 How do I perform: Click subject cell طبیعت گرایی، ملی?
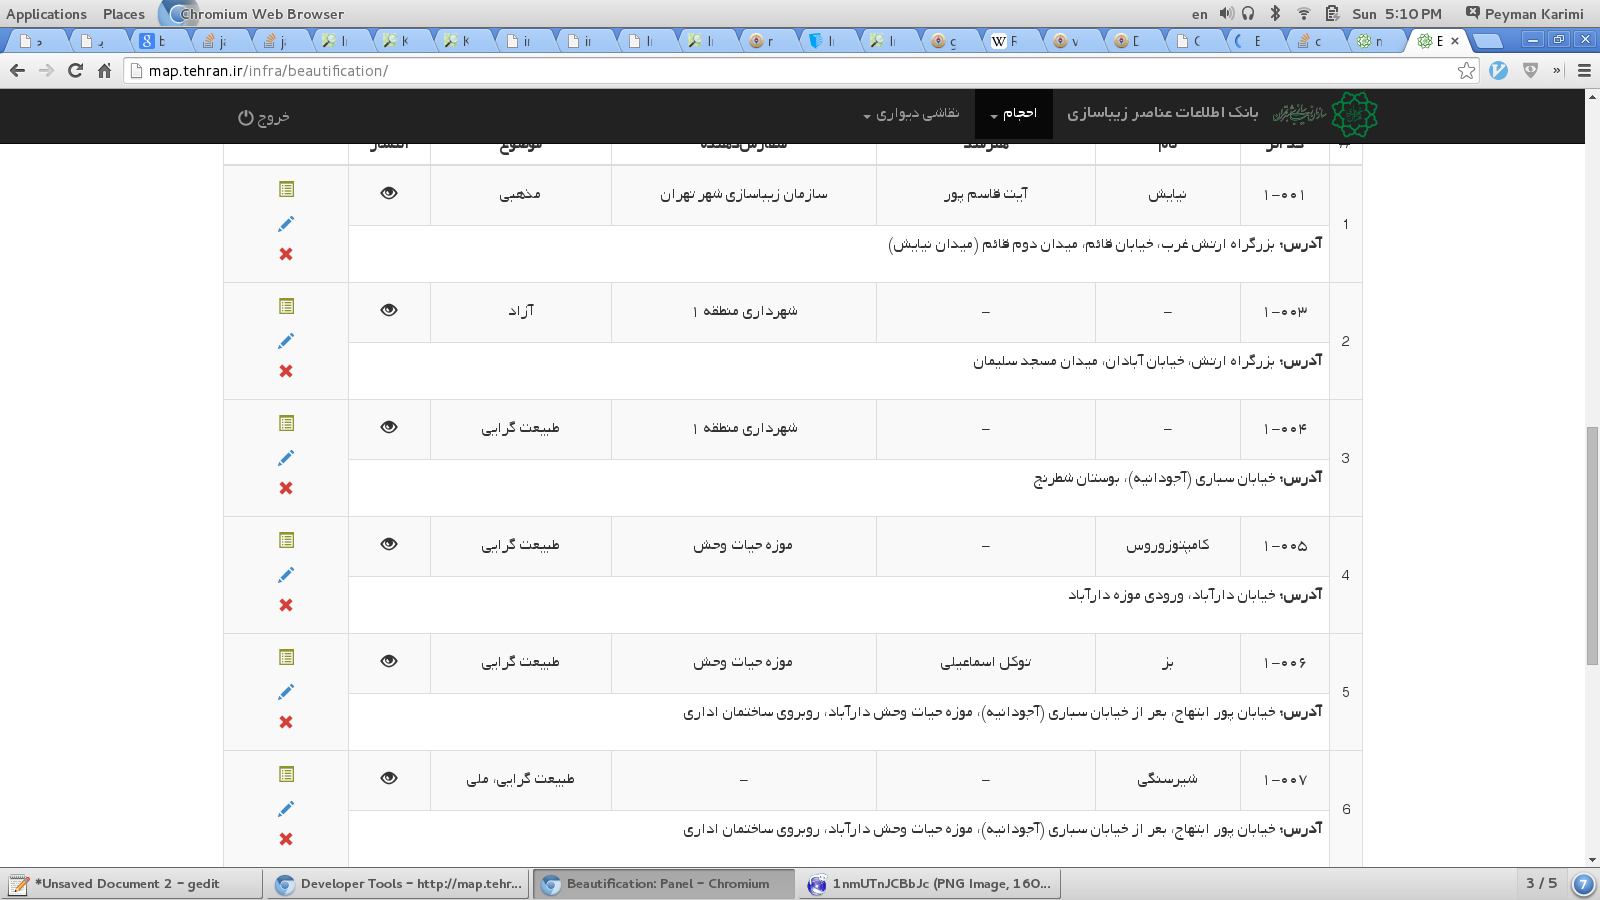point(520,779)
